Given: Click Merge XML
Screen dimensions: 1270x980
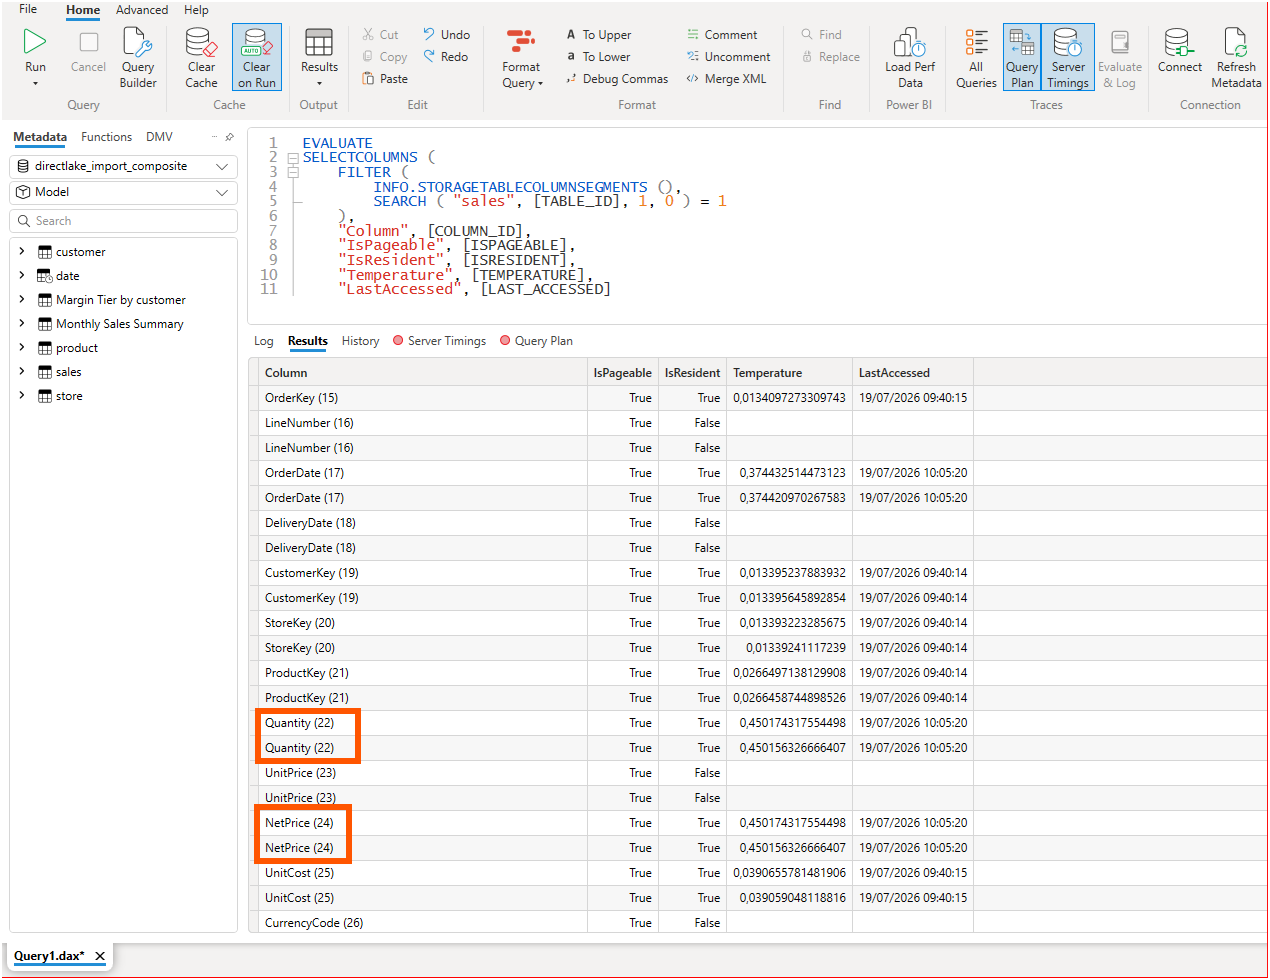Looking at the screenshot, I should 726,79.
